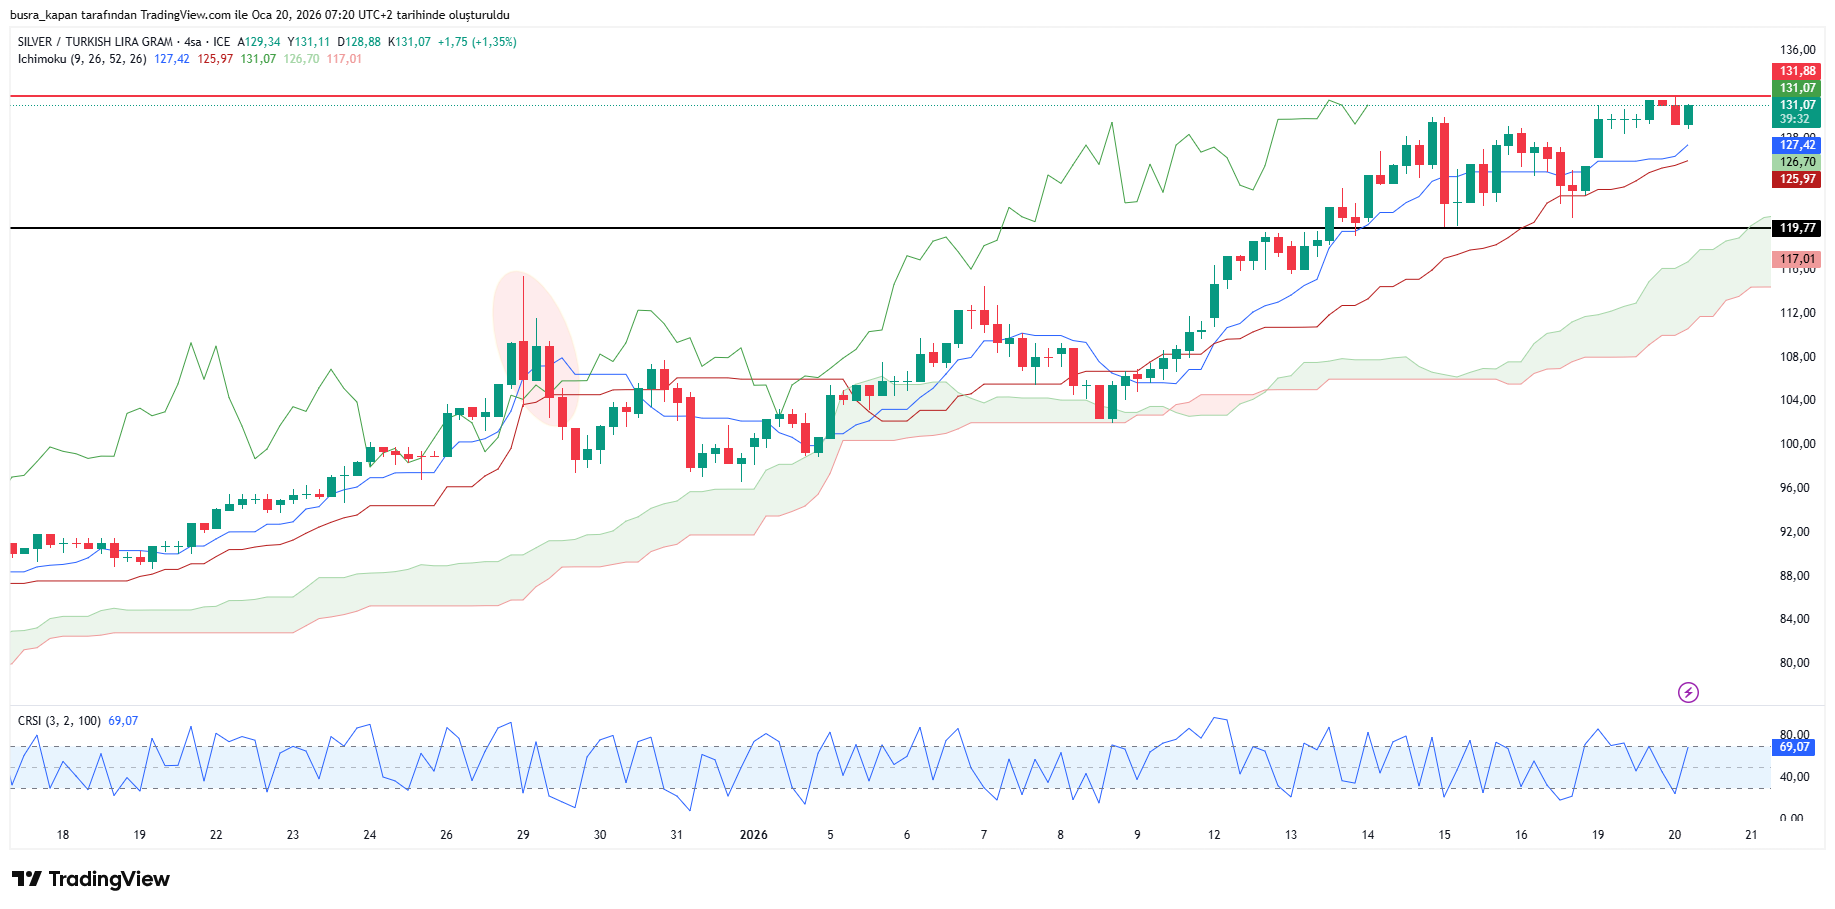Click the 39:32 candle countdown label
The height and width of the screenshot is (909, 1835).
[x=1795, y=119]
